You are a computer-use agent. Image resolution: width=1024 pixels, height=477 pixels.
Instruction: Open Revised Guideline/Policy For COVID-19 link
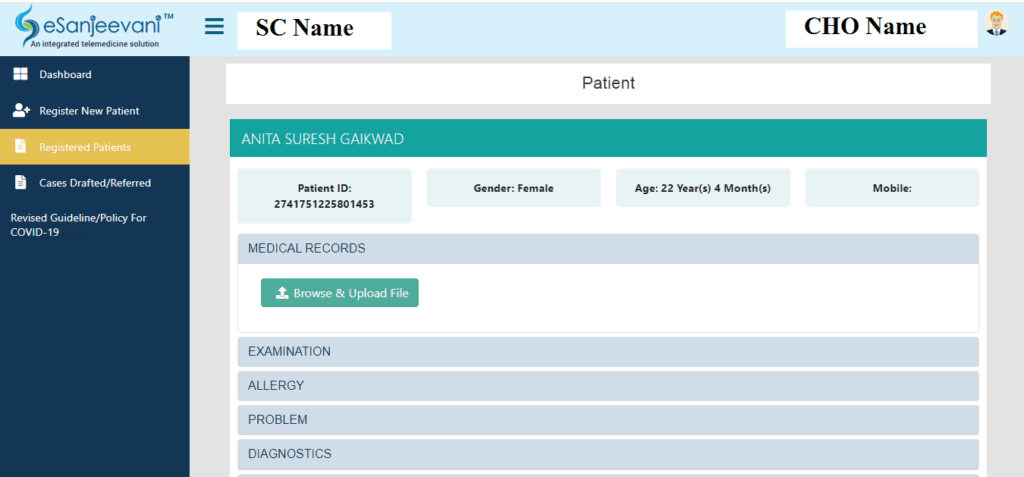(x=78, y=225)
